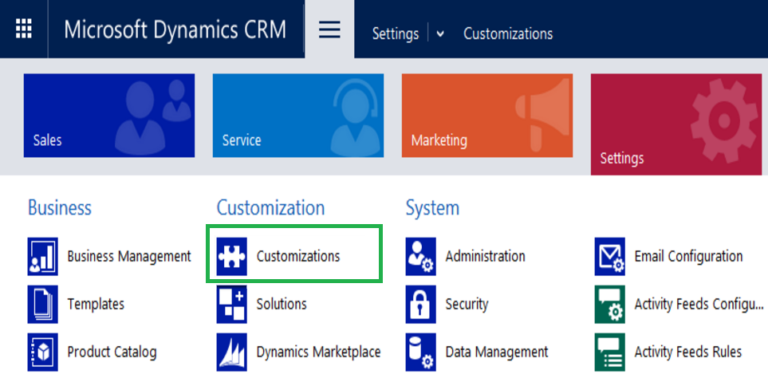Click the Dynamics Marketplace sail icon

click(232, 352)
